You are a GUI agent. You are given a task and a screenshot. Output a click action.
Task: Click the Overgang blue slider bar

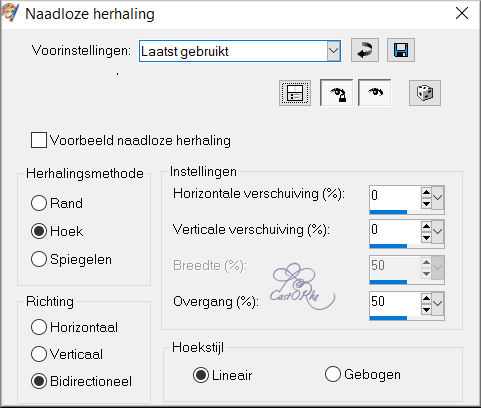(388, 318)
